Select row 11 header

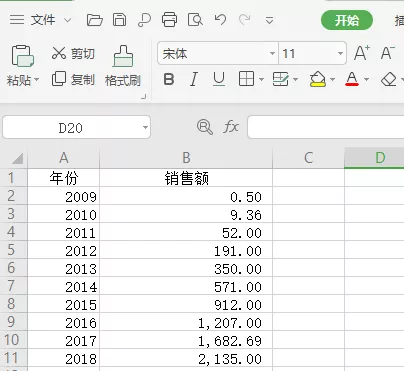[13, 358]
